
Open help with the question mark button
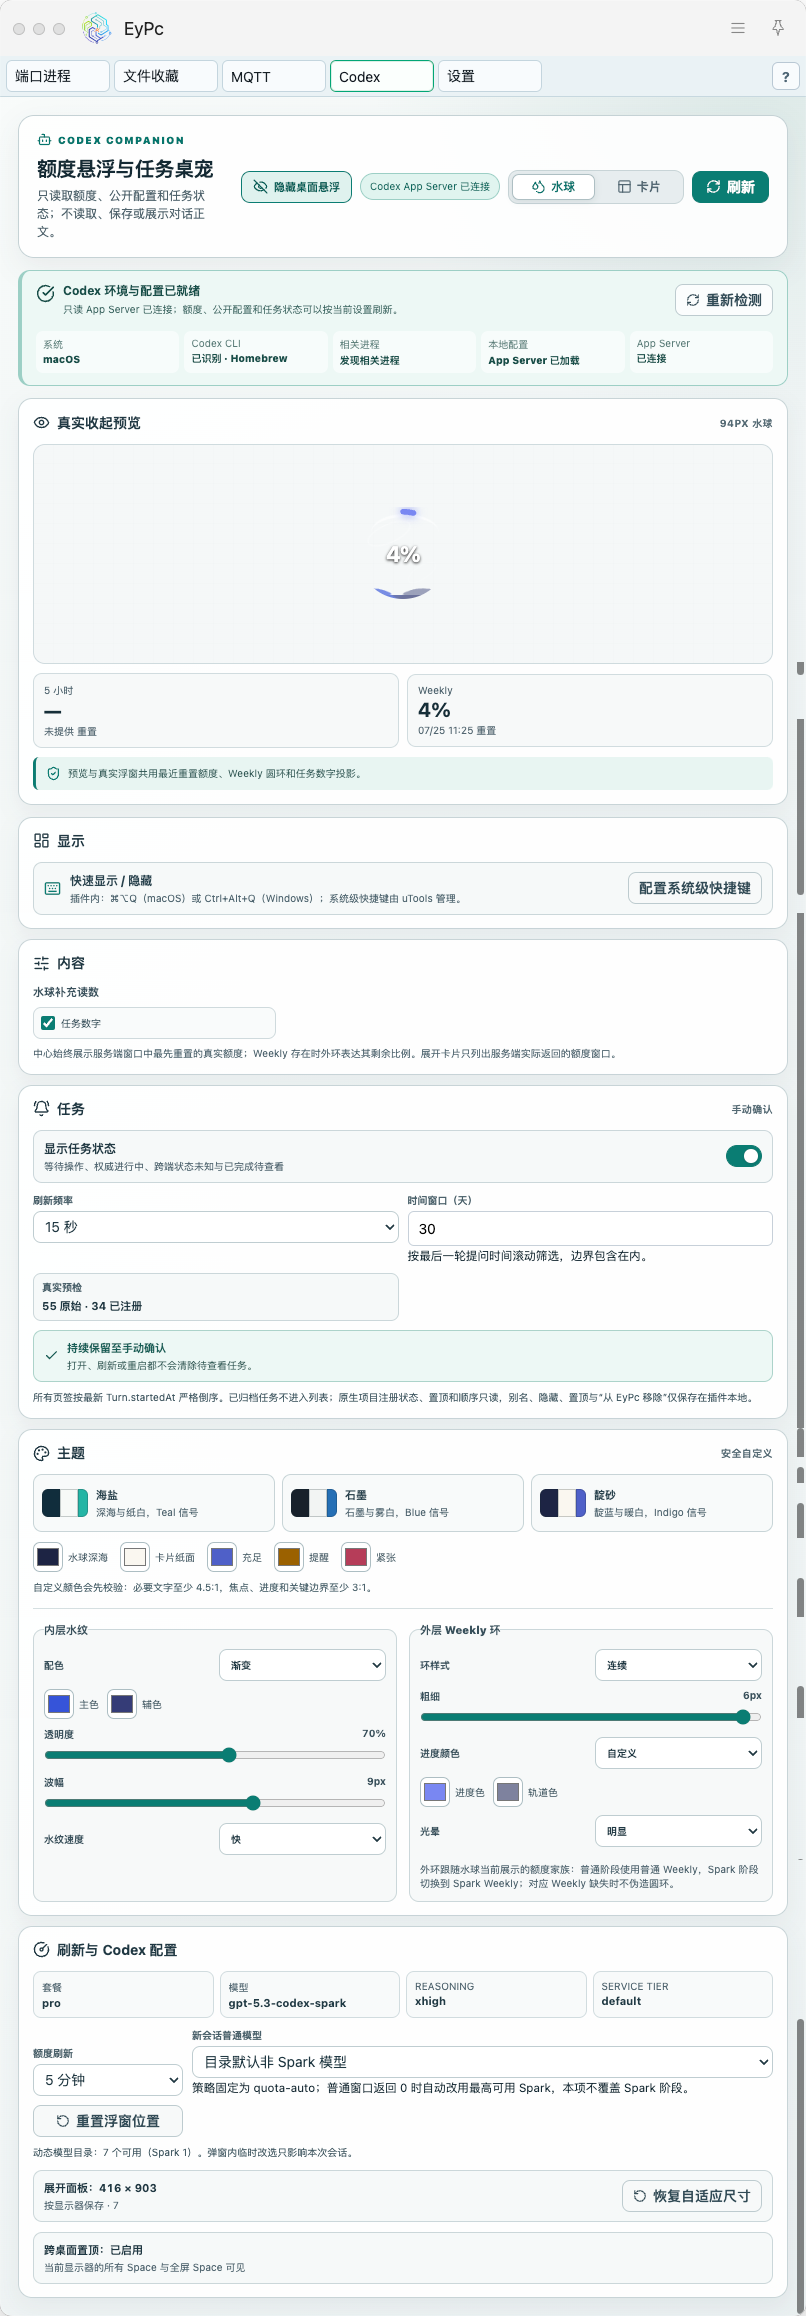coord(786,76)
